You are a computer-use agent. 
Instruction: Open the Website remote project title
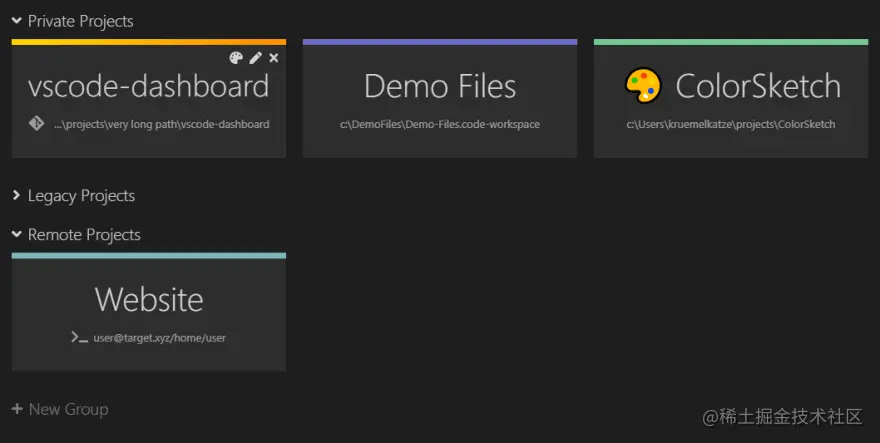pyautogui.click(x=149, y=299)
